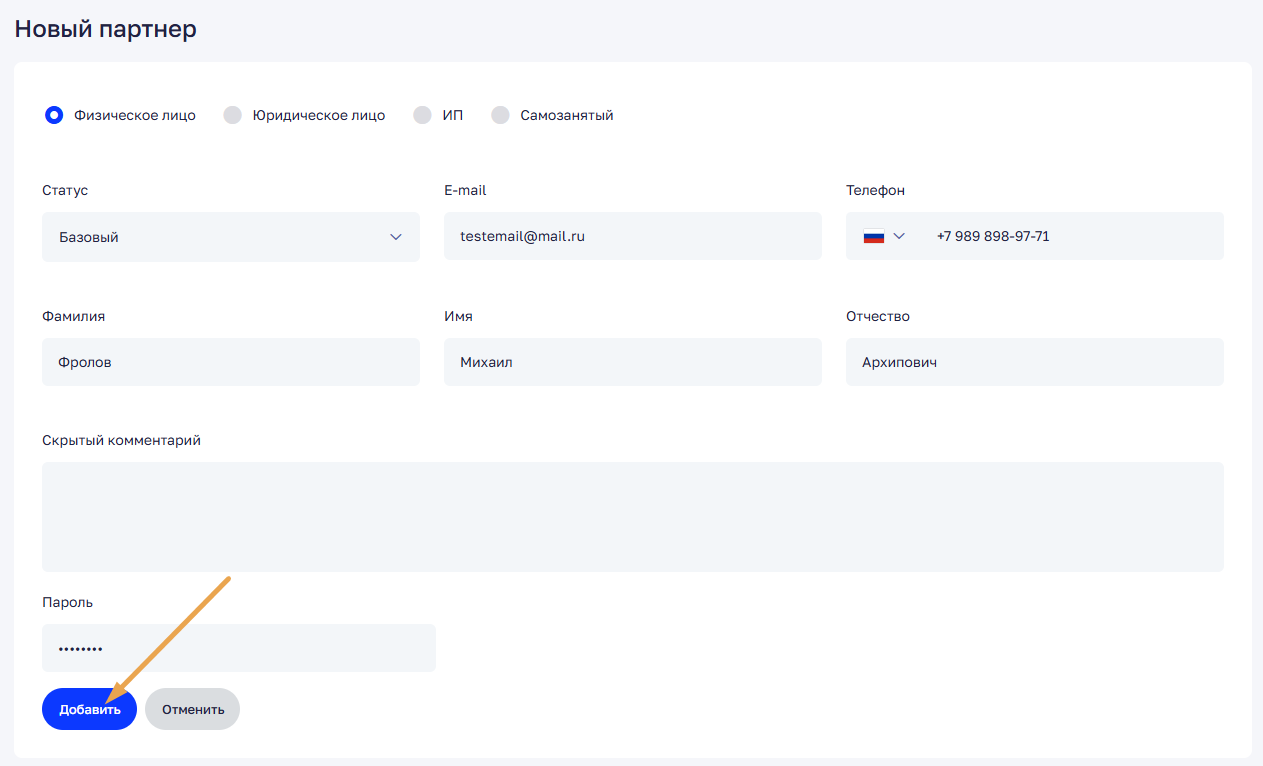Screen dimensions: 1263x766
Task: Focus the E-mail field with testemail@mail.ru
Action: pos(632,237)
